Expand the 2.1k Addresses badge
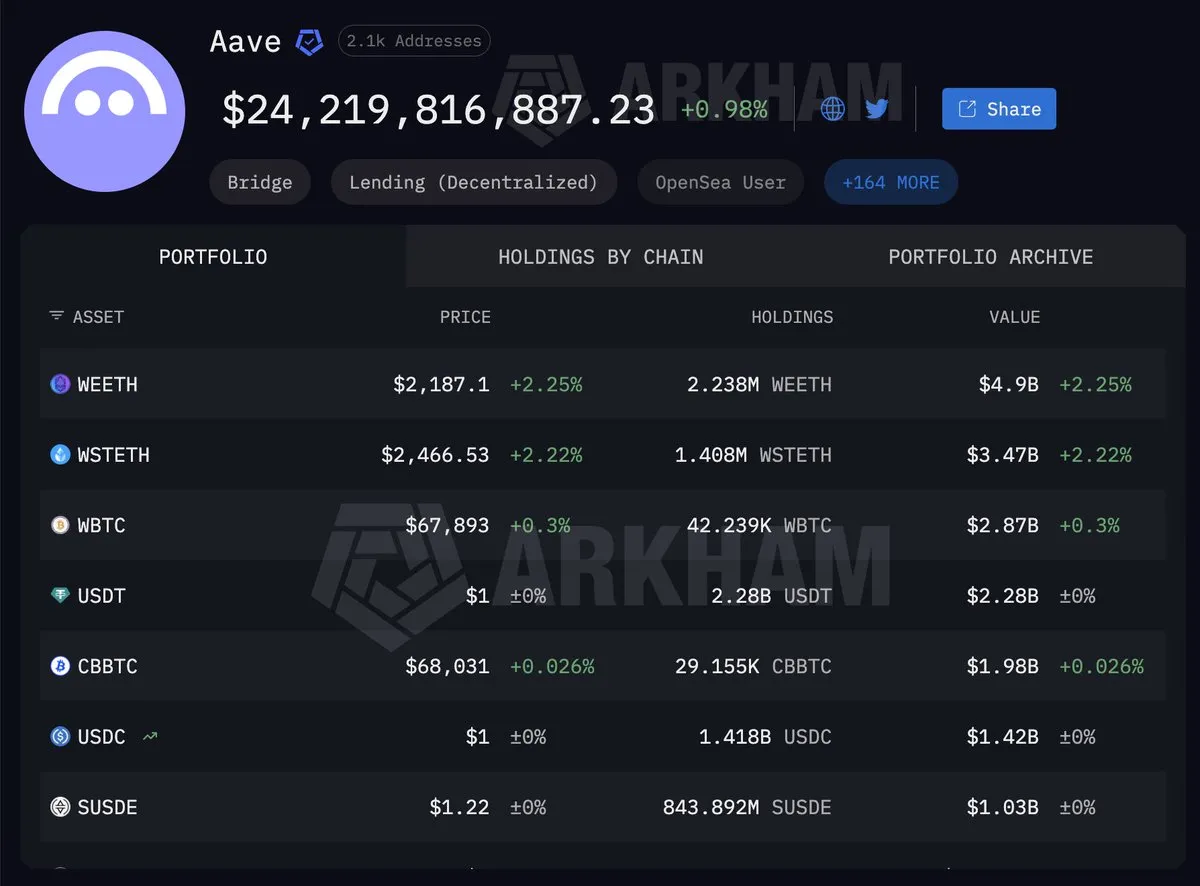1200x886 pixels. pyautogui.click(x=414, y=41)
